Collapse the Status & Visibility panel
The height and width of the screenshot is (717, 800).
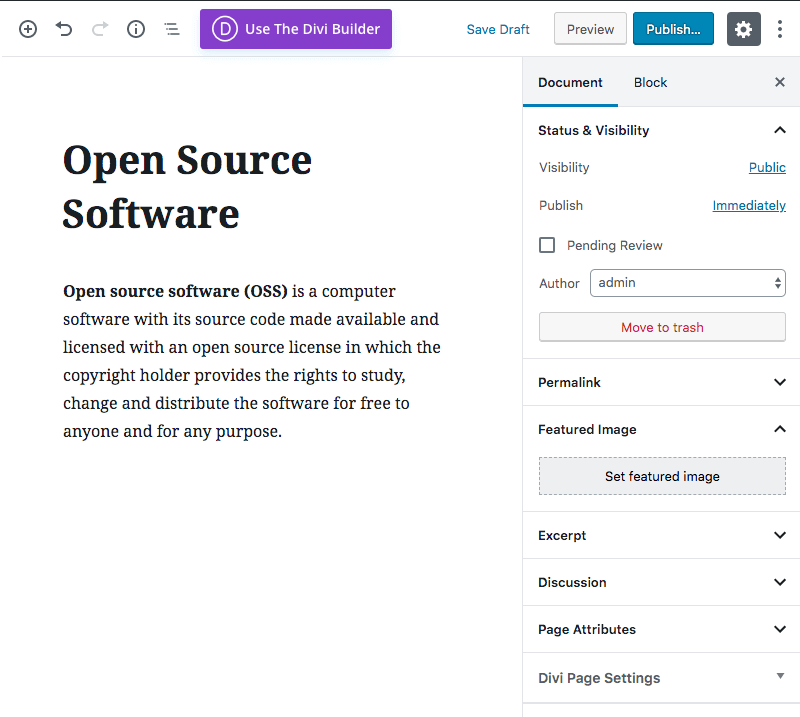[779, 130]
